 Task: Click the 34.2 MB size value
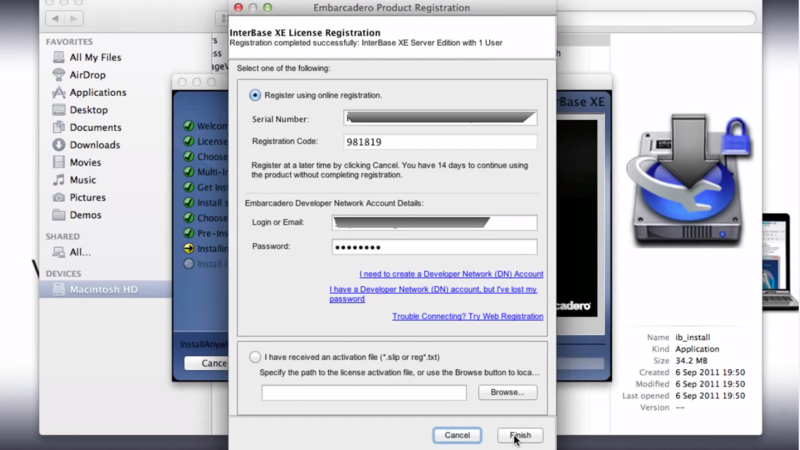click(x=691, y=361)
